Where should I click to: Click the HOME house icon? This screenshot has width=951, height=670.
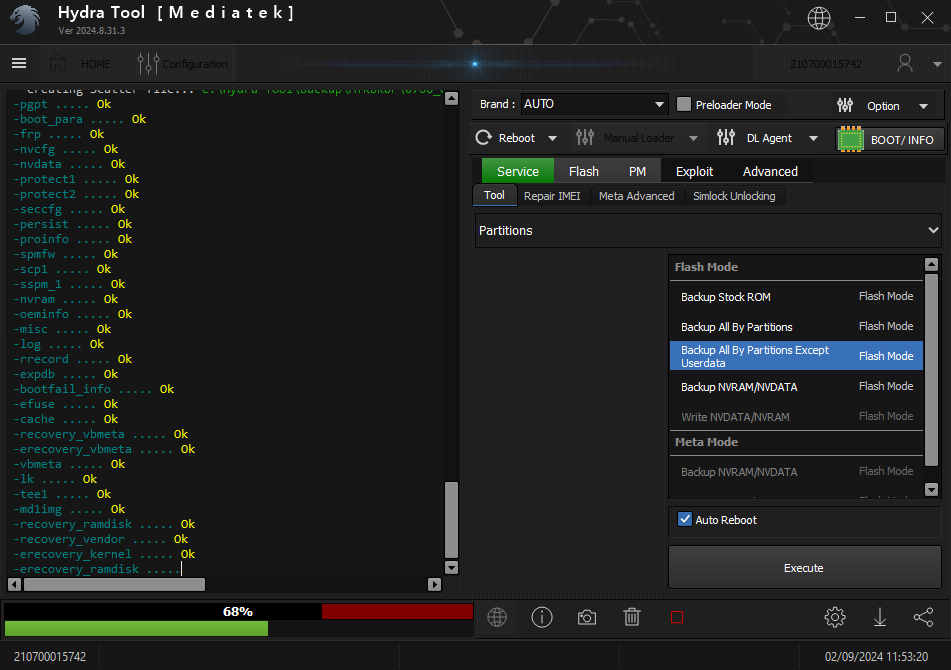click(58, 64)
